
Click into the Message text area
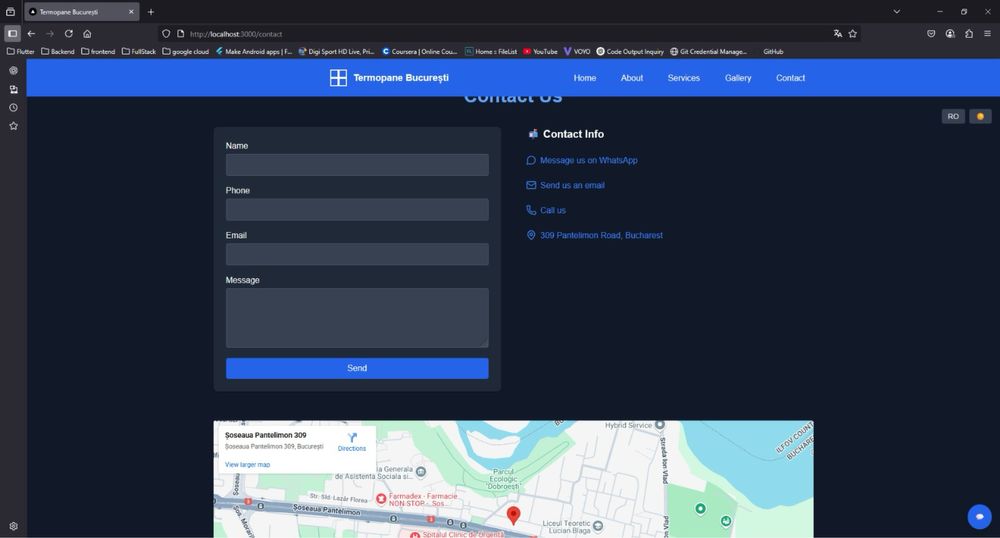pyautogui.click(x=357, y=317)
